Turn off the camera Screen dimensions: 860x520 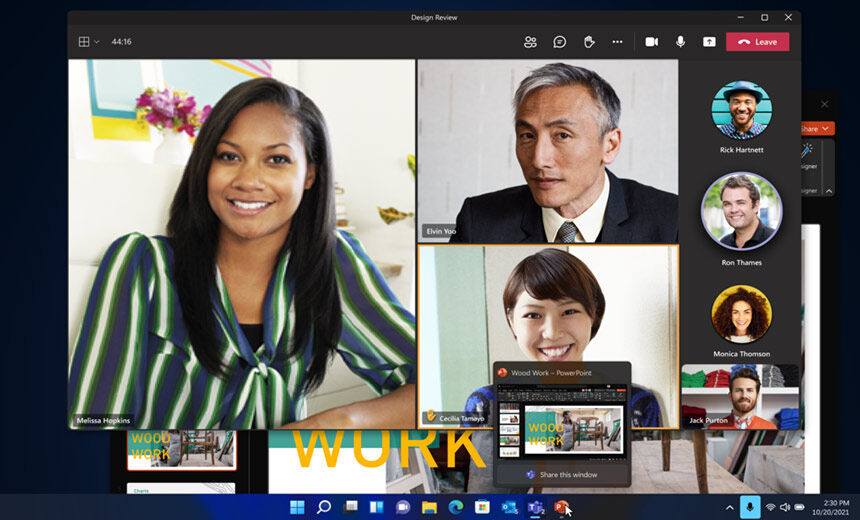(652, 42)
